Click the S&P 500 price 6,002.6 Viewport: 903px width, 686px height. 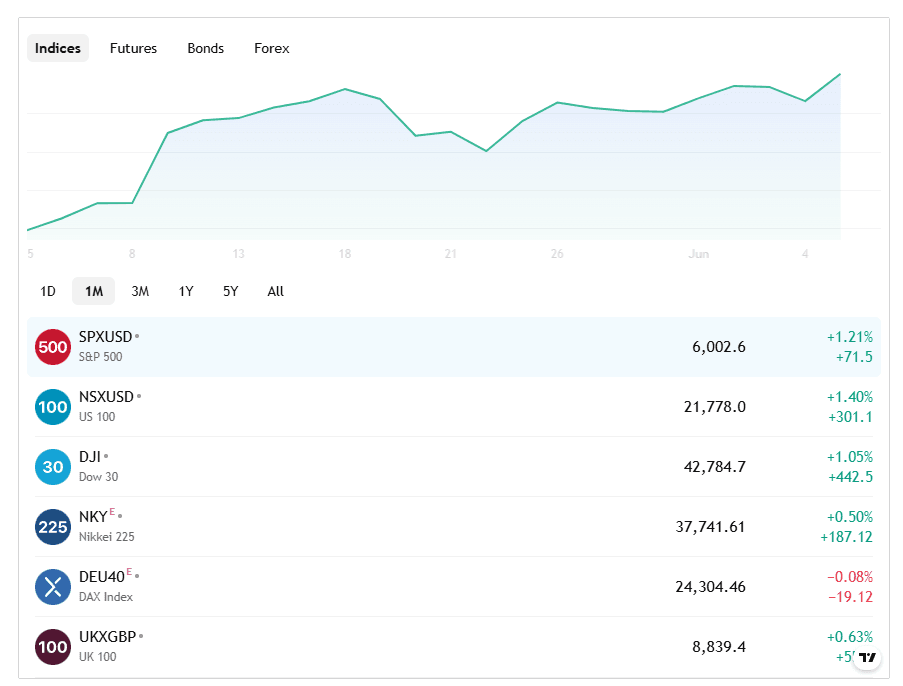[x=719, y=347]
